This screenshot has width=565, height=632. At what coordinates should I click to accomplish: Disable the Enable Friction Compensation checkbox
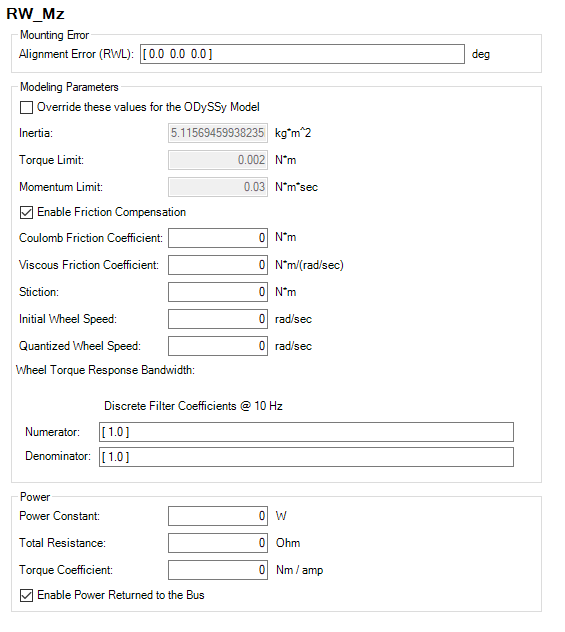click(x=26, y=212)
